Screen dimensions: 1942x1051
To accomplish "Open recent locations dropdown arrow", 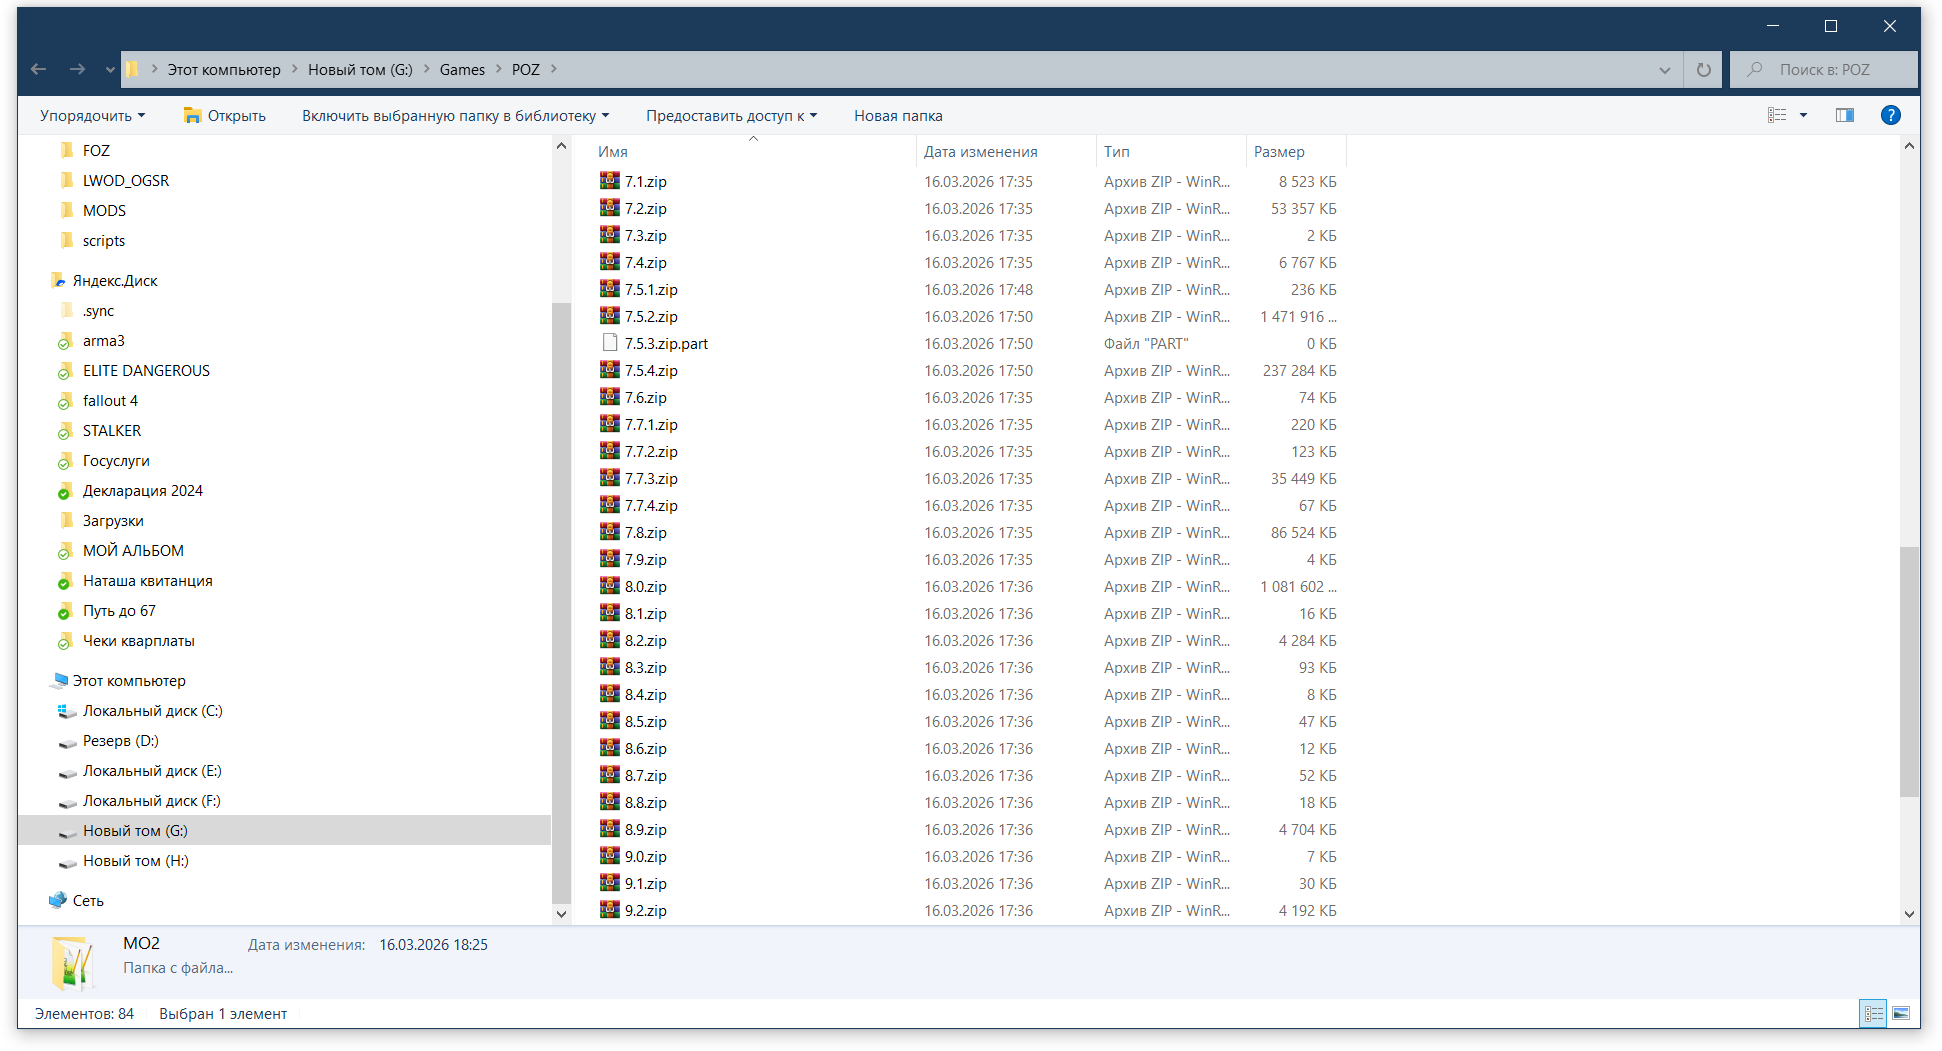I will tap(110, 70).
